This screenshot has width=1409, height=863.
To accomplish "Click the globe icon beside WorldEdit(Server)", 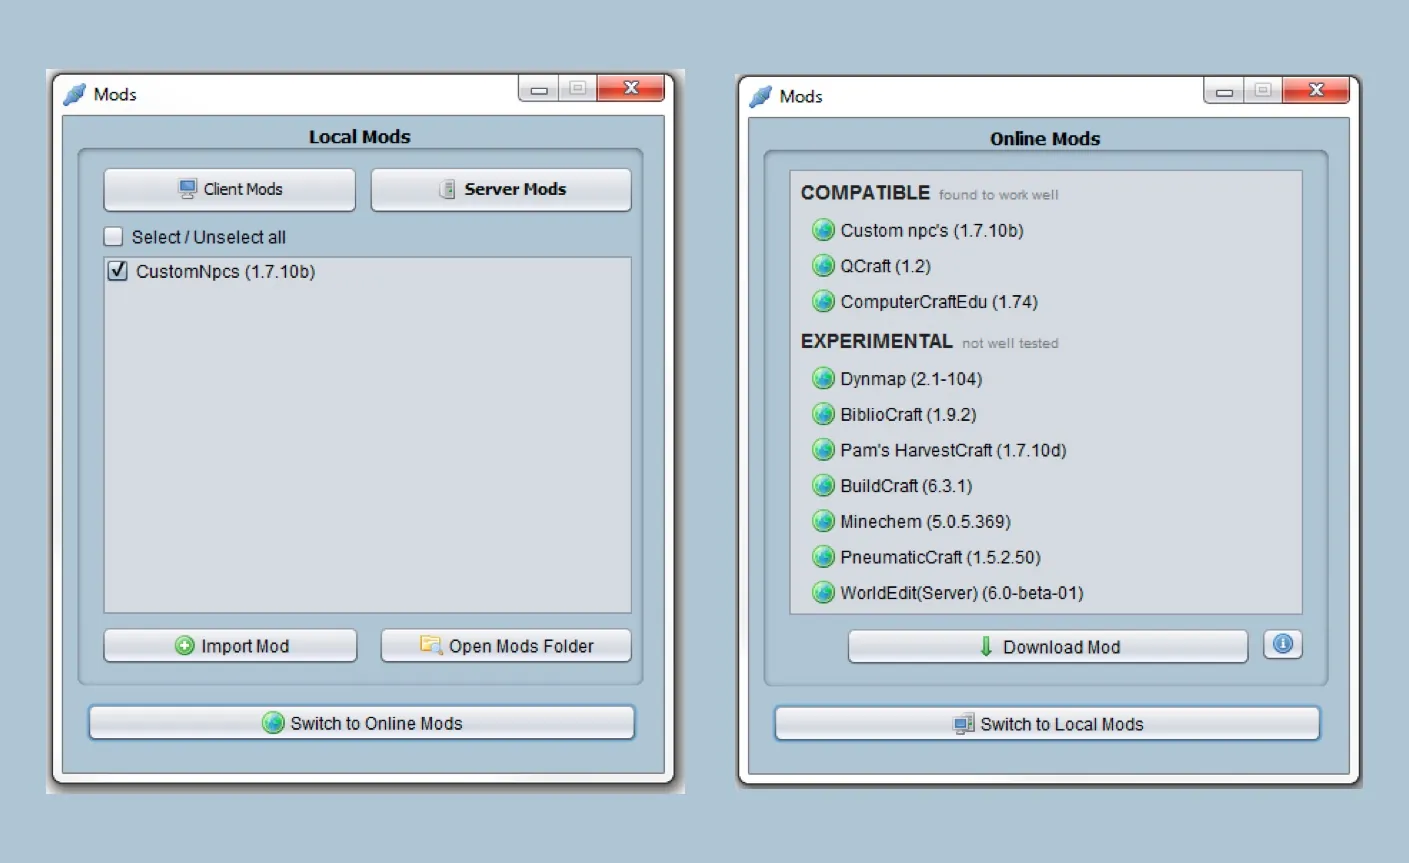I will pyautogui.click(x=823, y=593).
